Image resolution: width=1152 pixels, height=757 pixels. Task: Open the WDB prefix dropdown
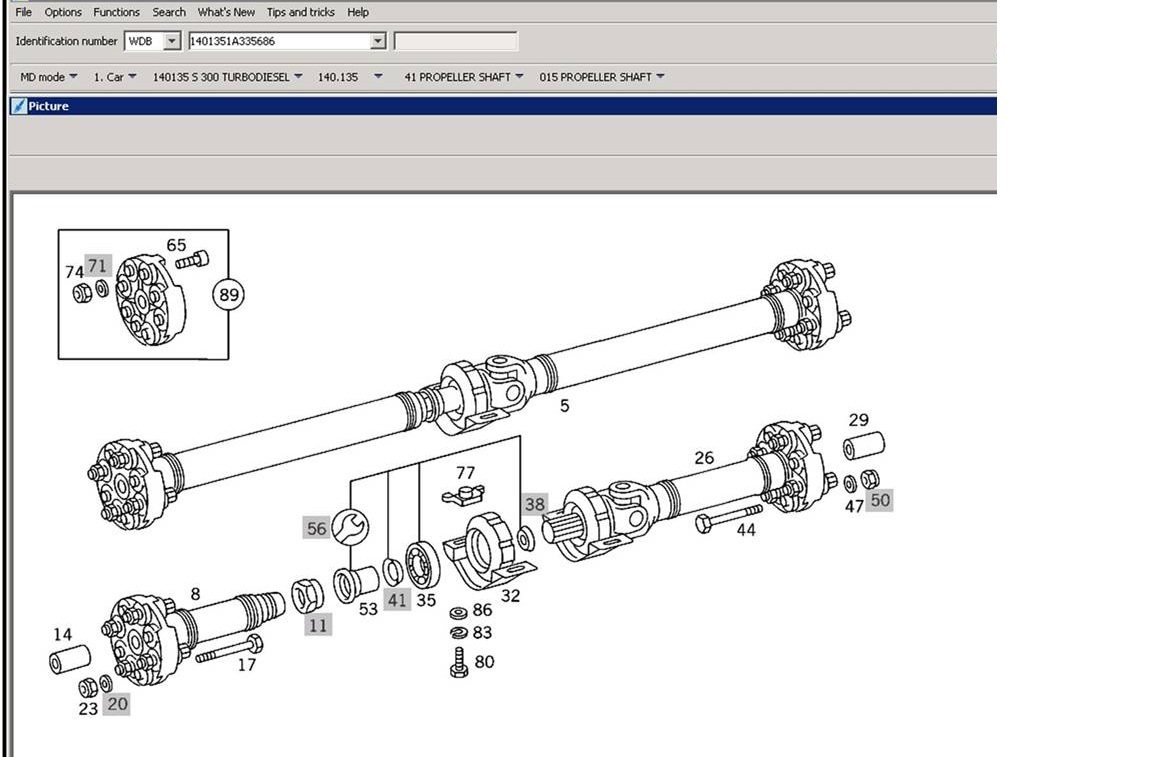pyautogui.click(x=171, y=41)
